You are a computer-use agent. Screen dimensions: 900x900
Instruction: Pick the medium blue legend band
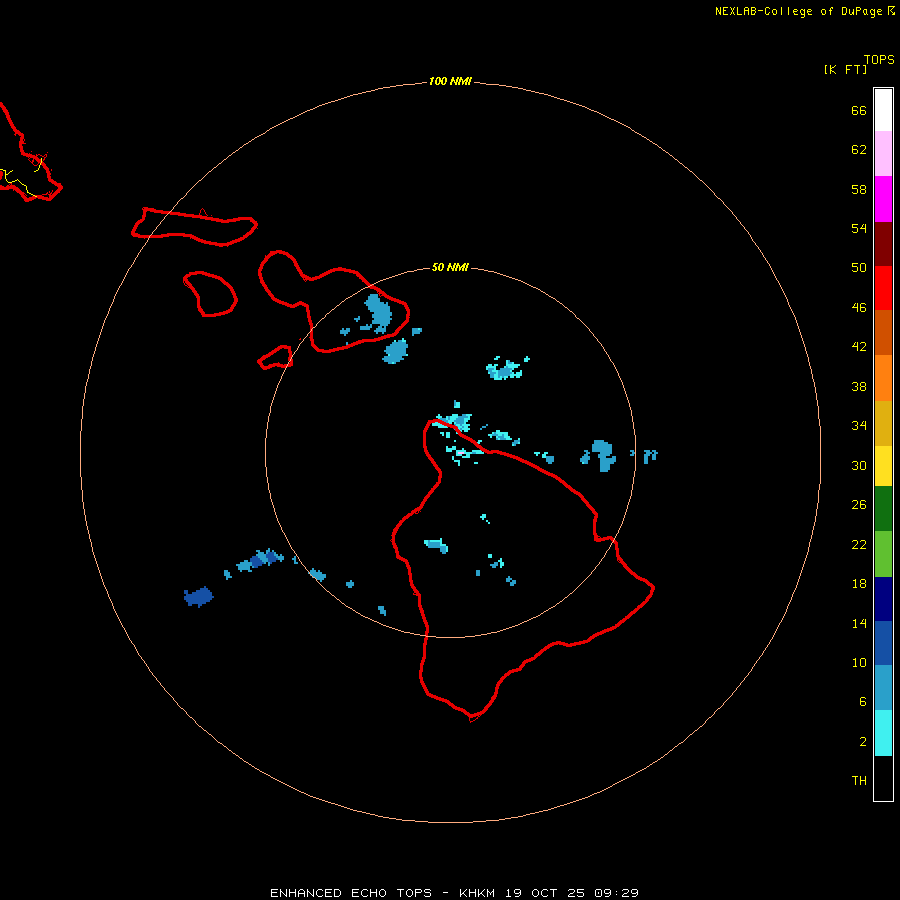point(883,643)
